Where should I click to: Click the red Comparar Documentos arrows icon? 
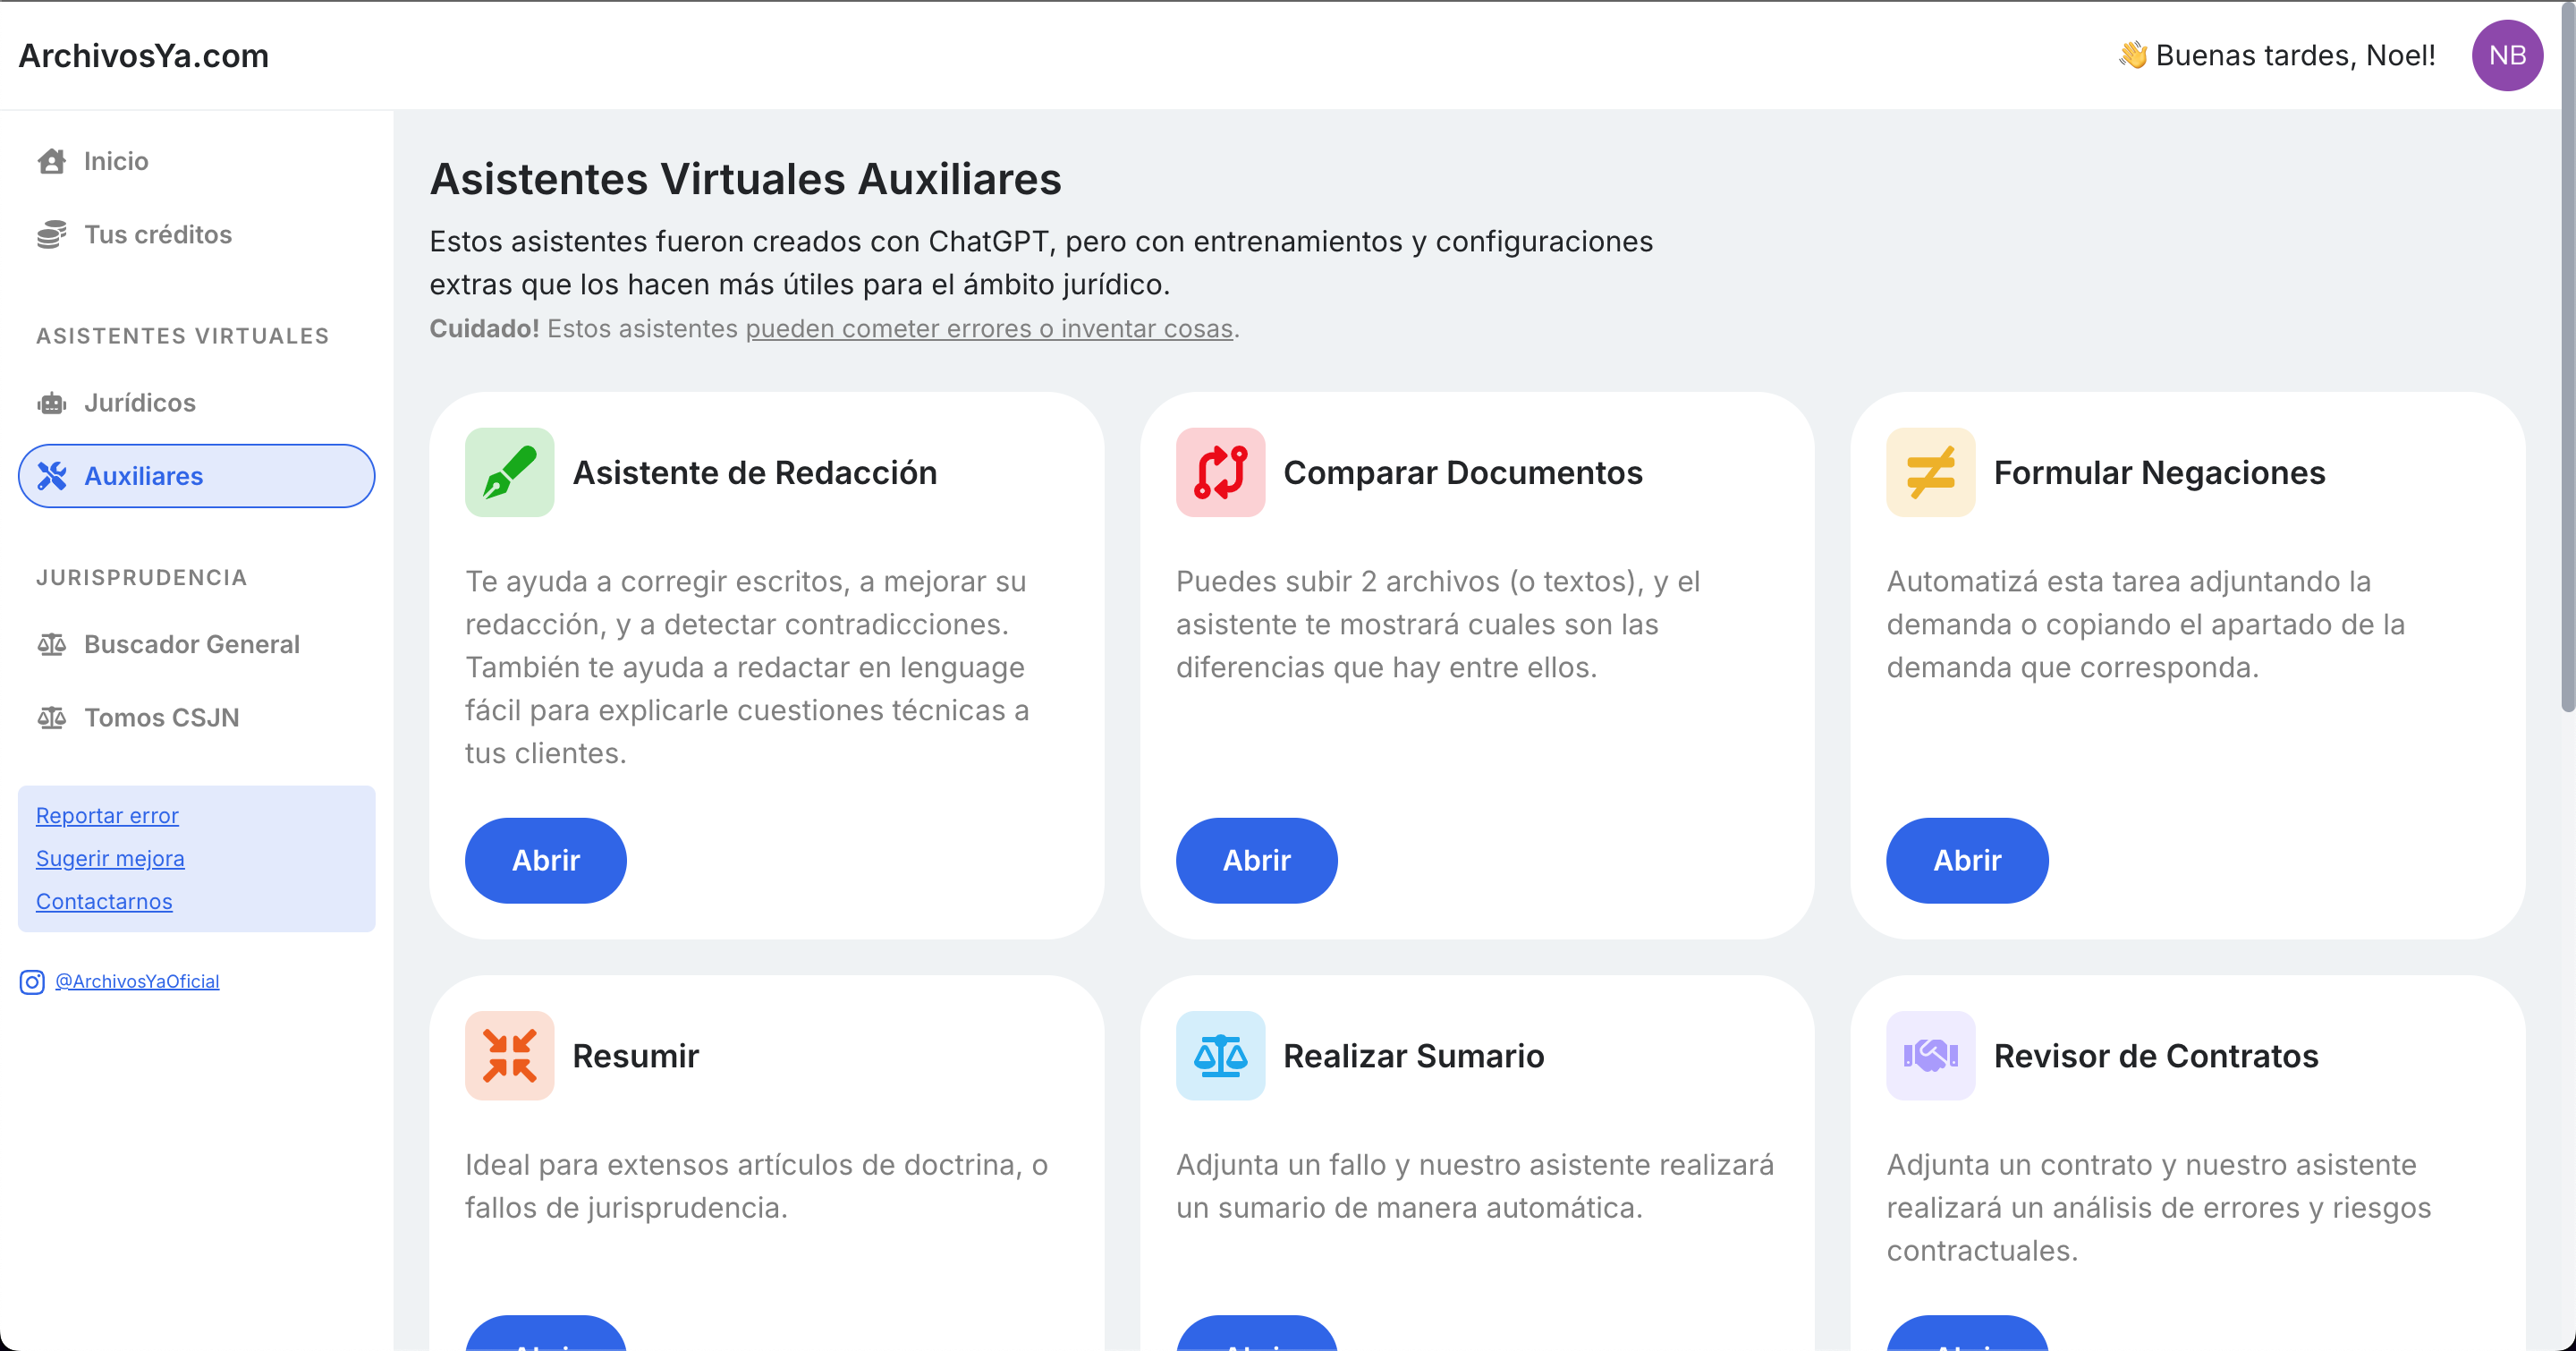point(1219,472)
